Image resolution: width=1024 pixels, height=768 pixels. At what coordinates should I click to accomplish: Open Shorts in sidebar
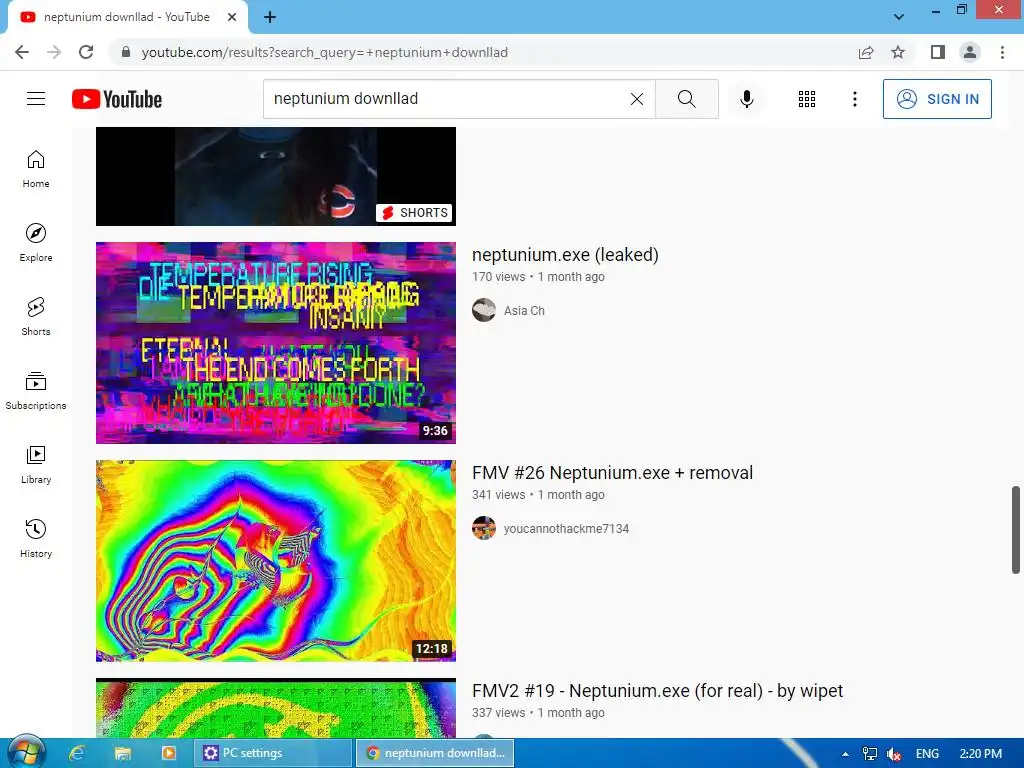36,317
